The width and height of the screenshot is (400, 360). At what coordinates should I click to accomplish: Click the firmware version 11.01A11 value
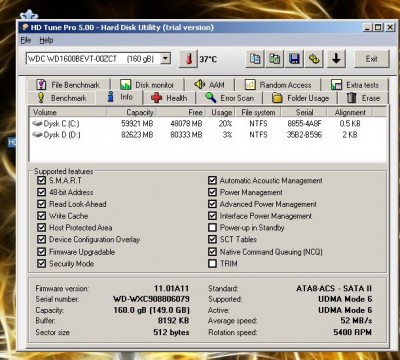[171, 288]
